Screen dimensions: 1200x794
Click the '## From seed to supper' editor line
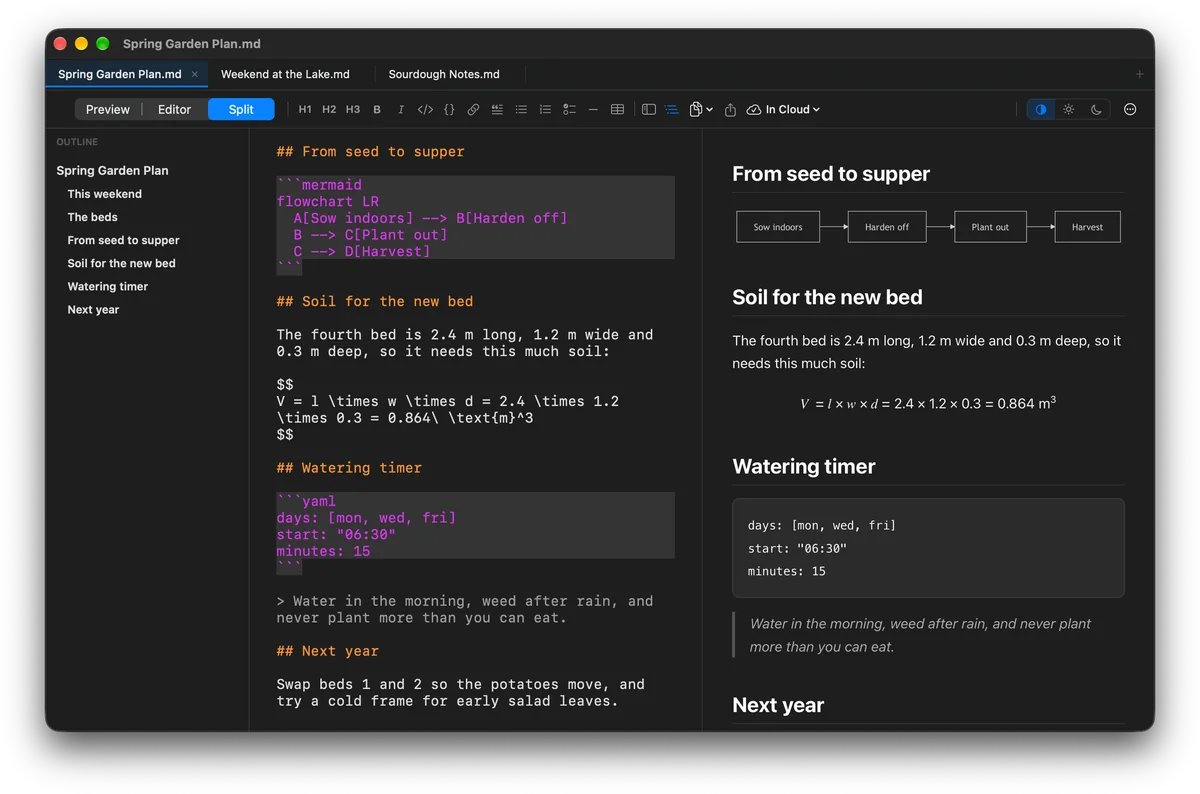pos(370,152)
